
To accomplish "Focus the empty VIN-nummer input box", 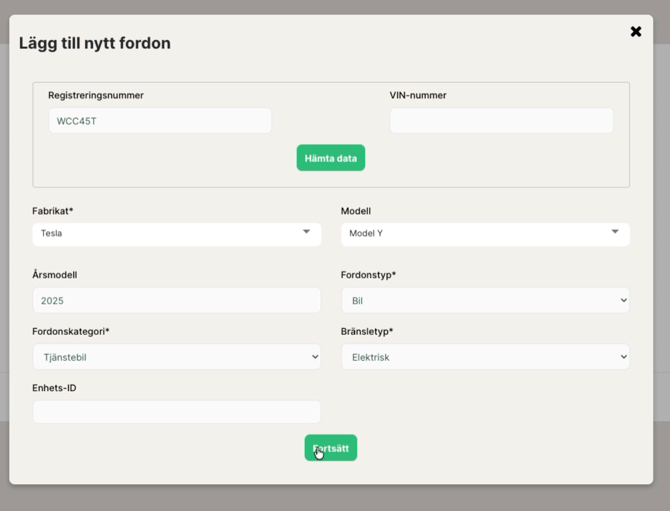I will (x=501, y=121).
